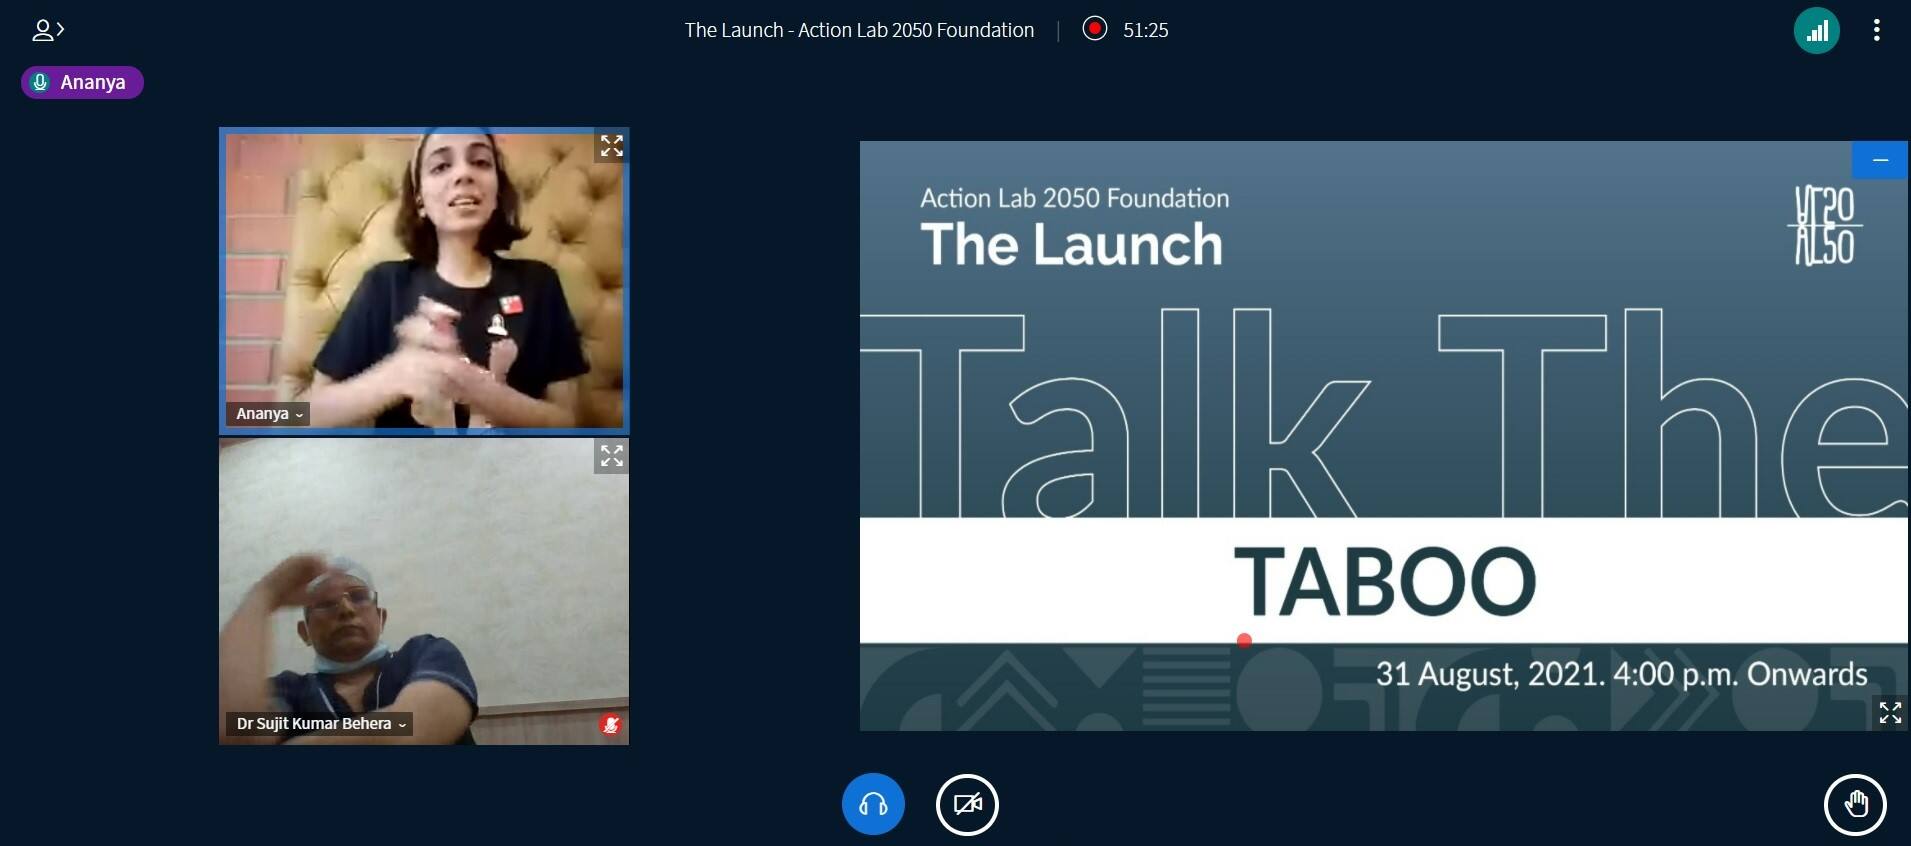The height and width of the screenshot is (846, 1911).
Task: Enable webcam sharing with camera button
Action: point(967,804)
